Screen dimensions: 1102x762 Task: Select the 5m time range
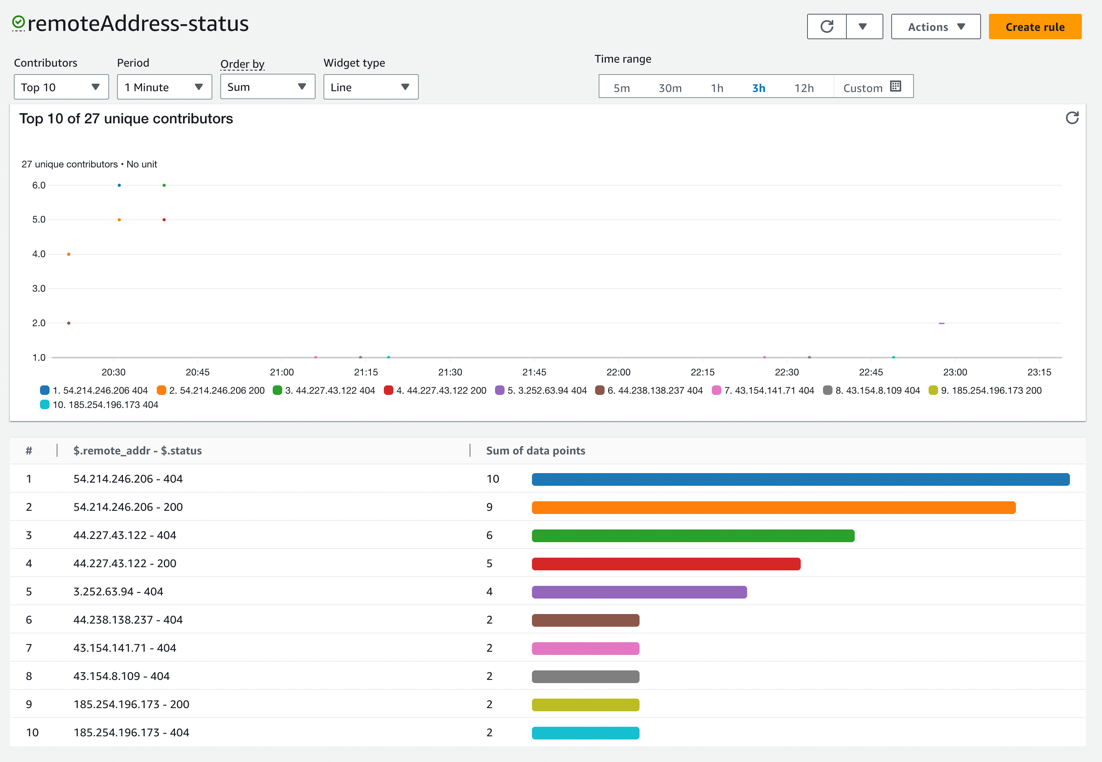tap(621, 87)
